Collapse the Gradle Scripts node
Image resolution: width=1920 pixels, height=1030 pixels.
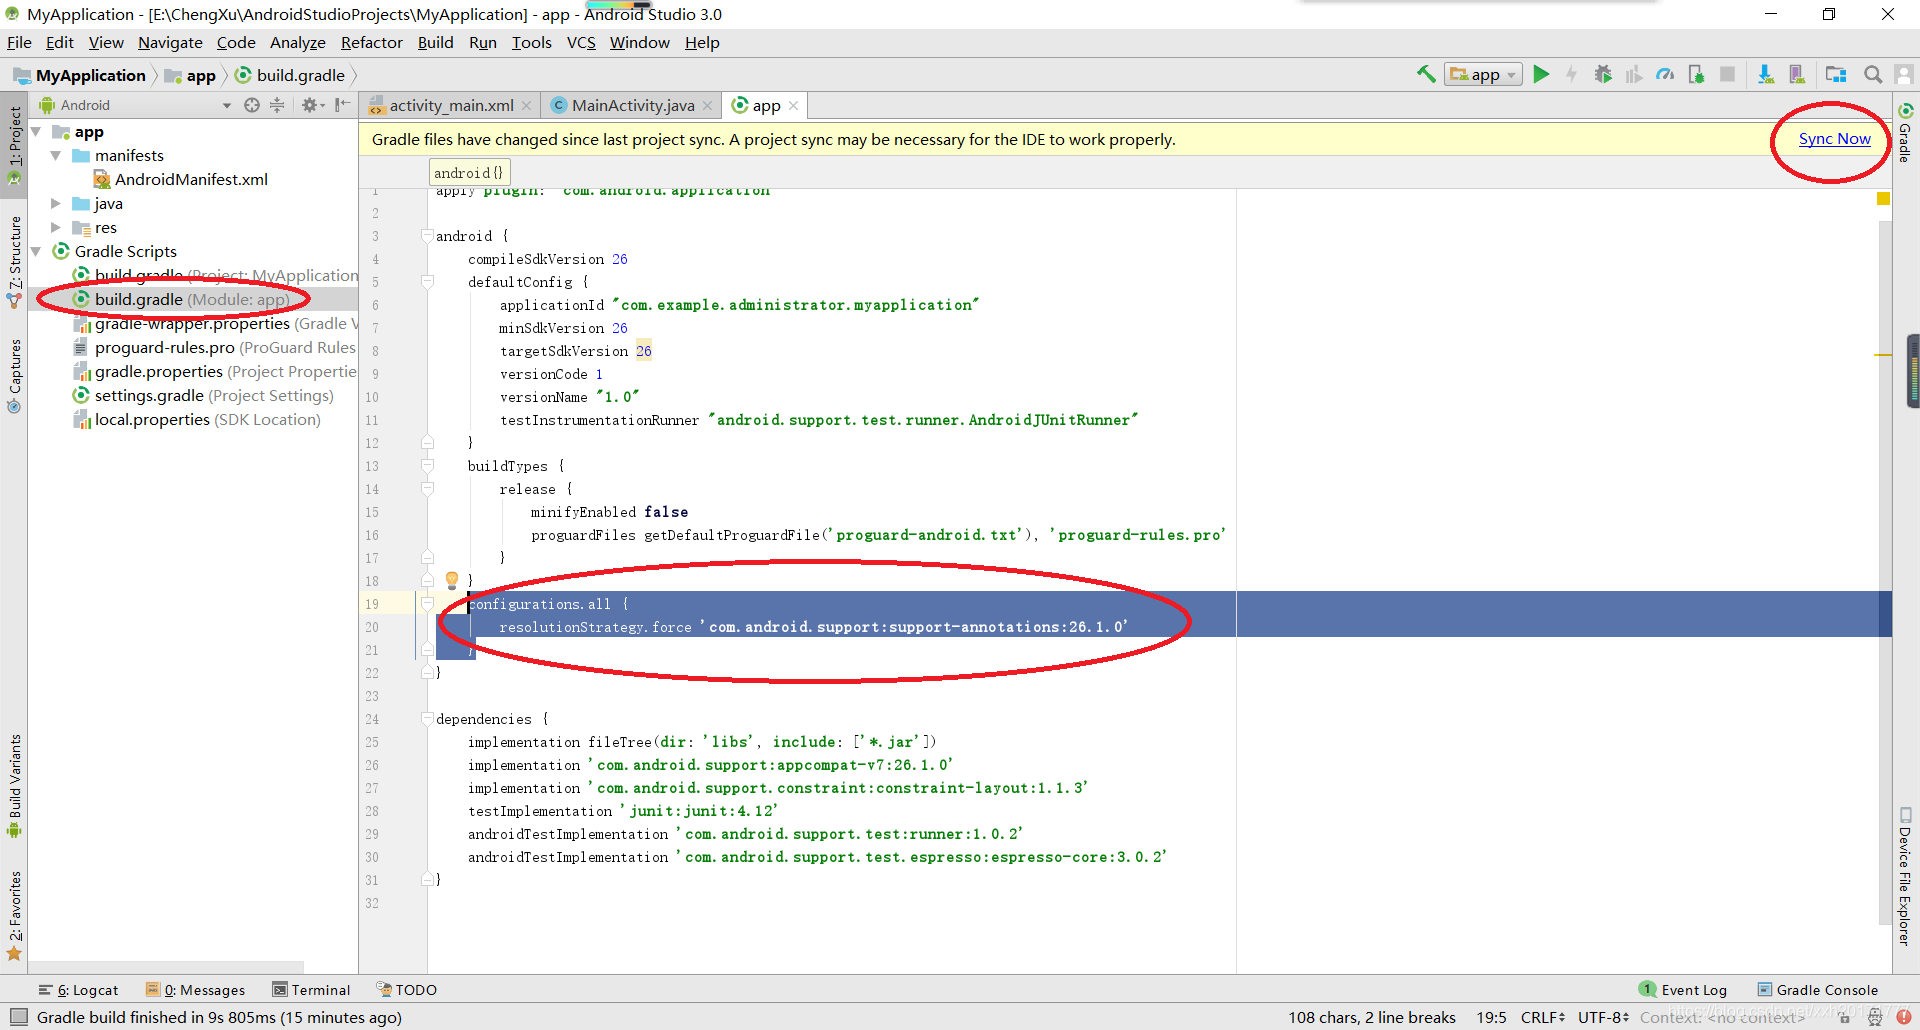[x=36, y=251]
